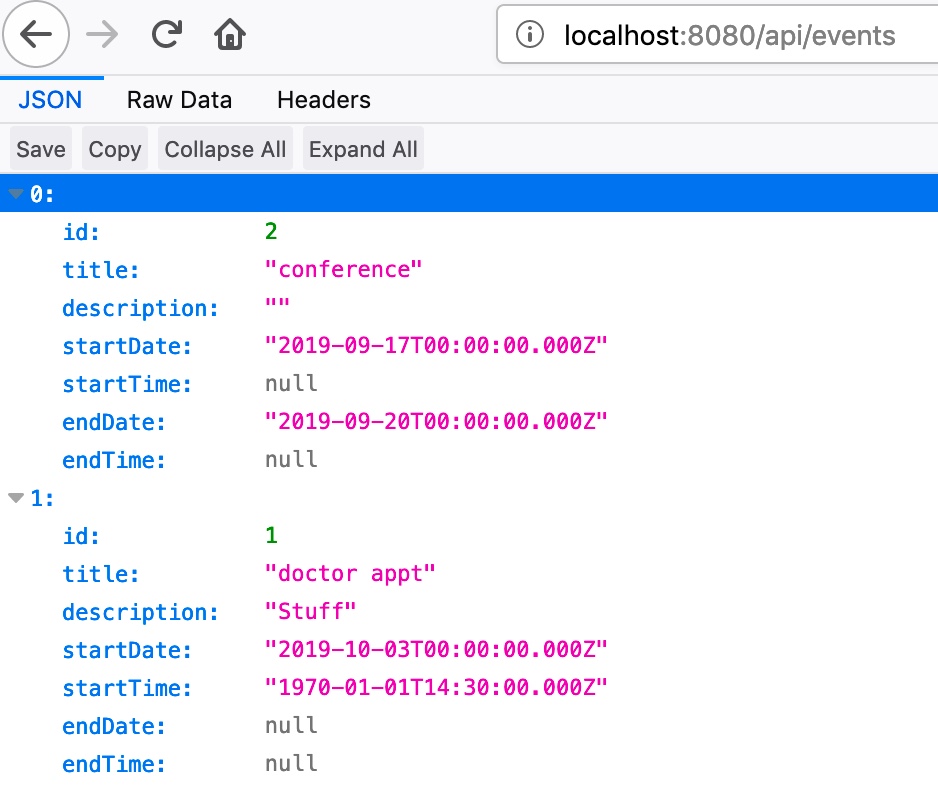Open the Headers tab
The width and height of the screenshot is (938, 790).
pos(323,100)
